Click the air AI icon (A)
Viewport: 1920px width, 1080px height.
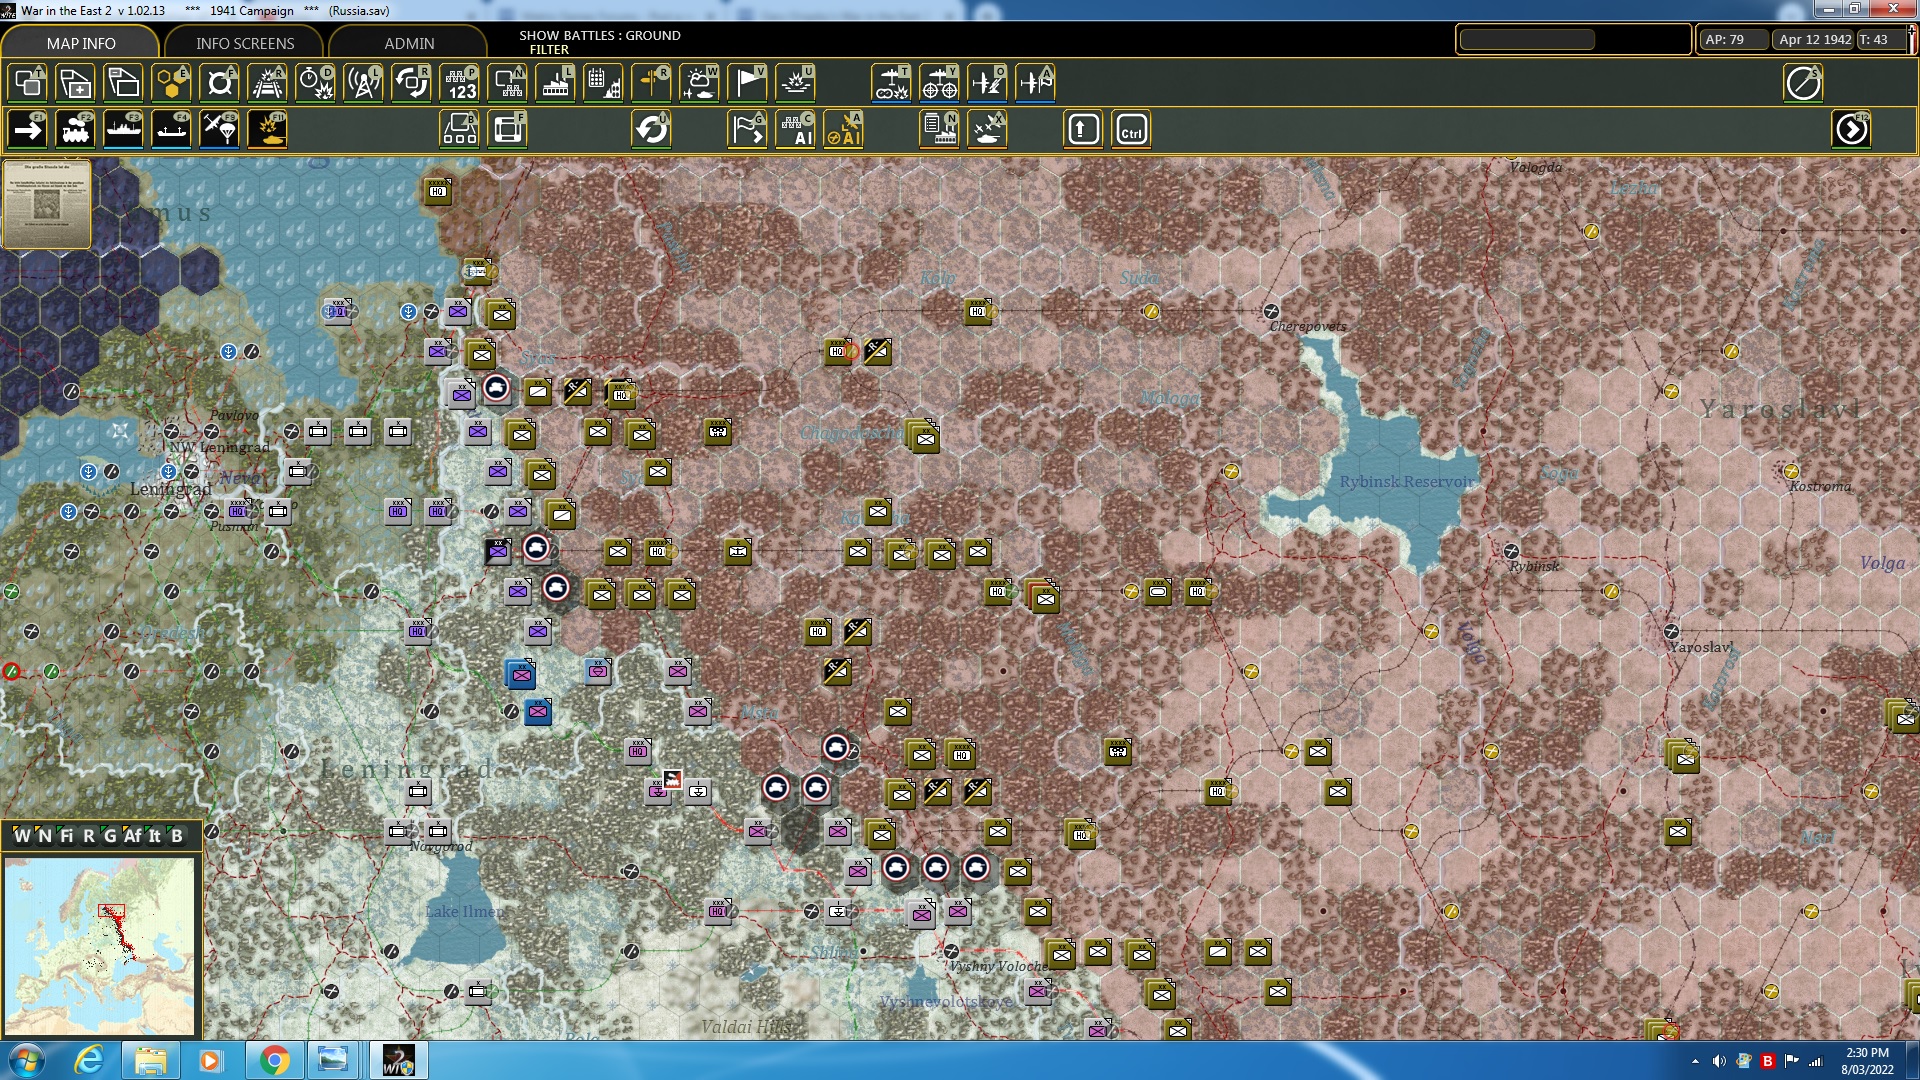844,130
